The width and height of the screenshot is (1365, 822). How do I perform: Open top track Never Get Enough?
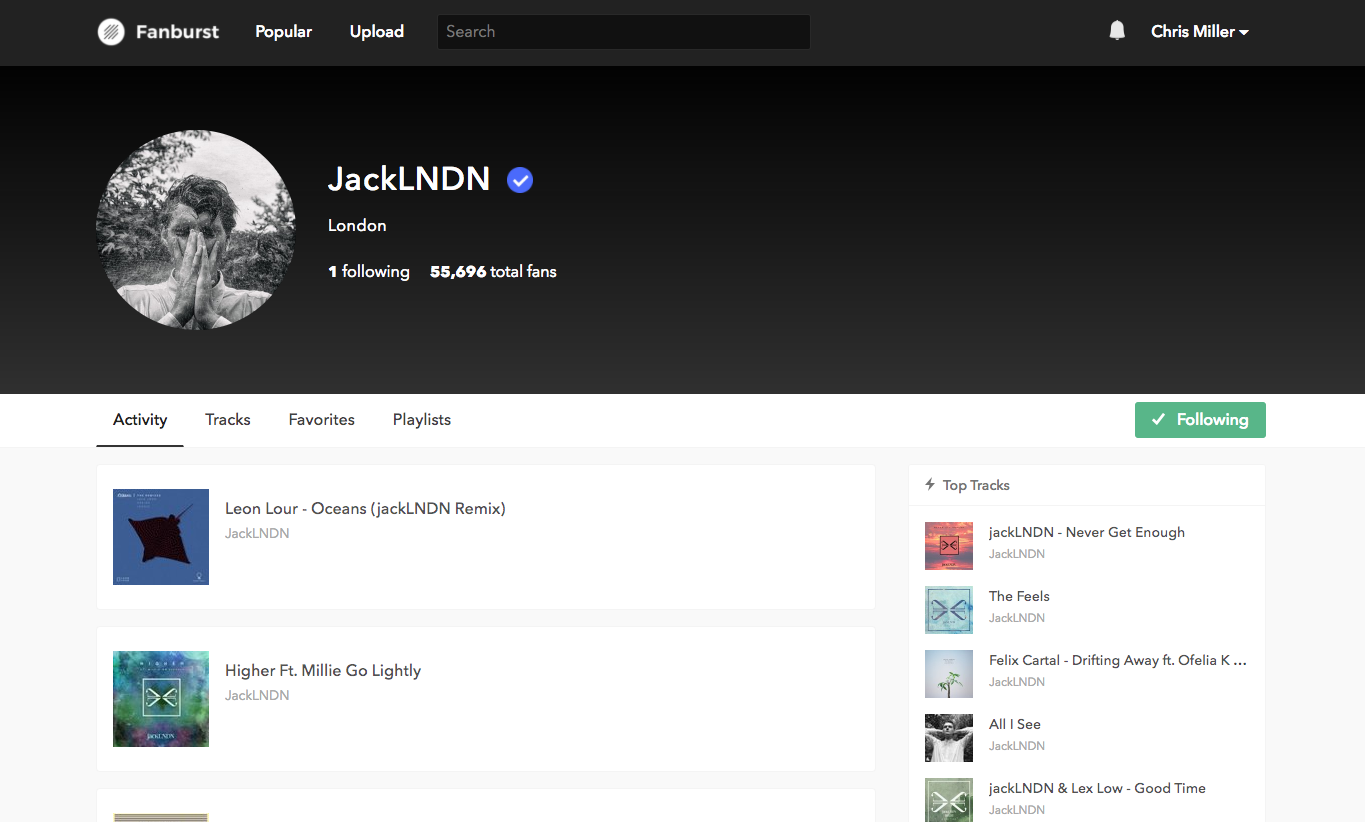[x=1087, y=533]
